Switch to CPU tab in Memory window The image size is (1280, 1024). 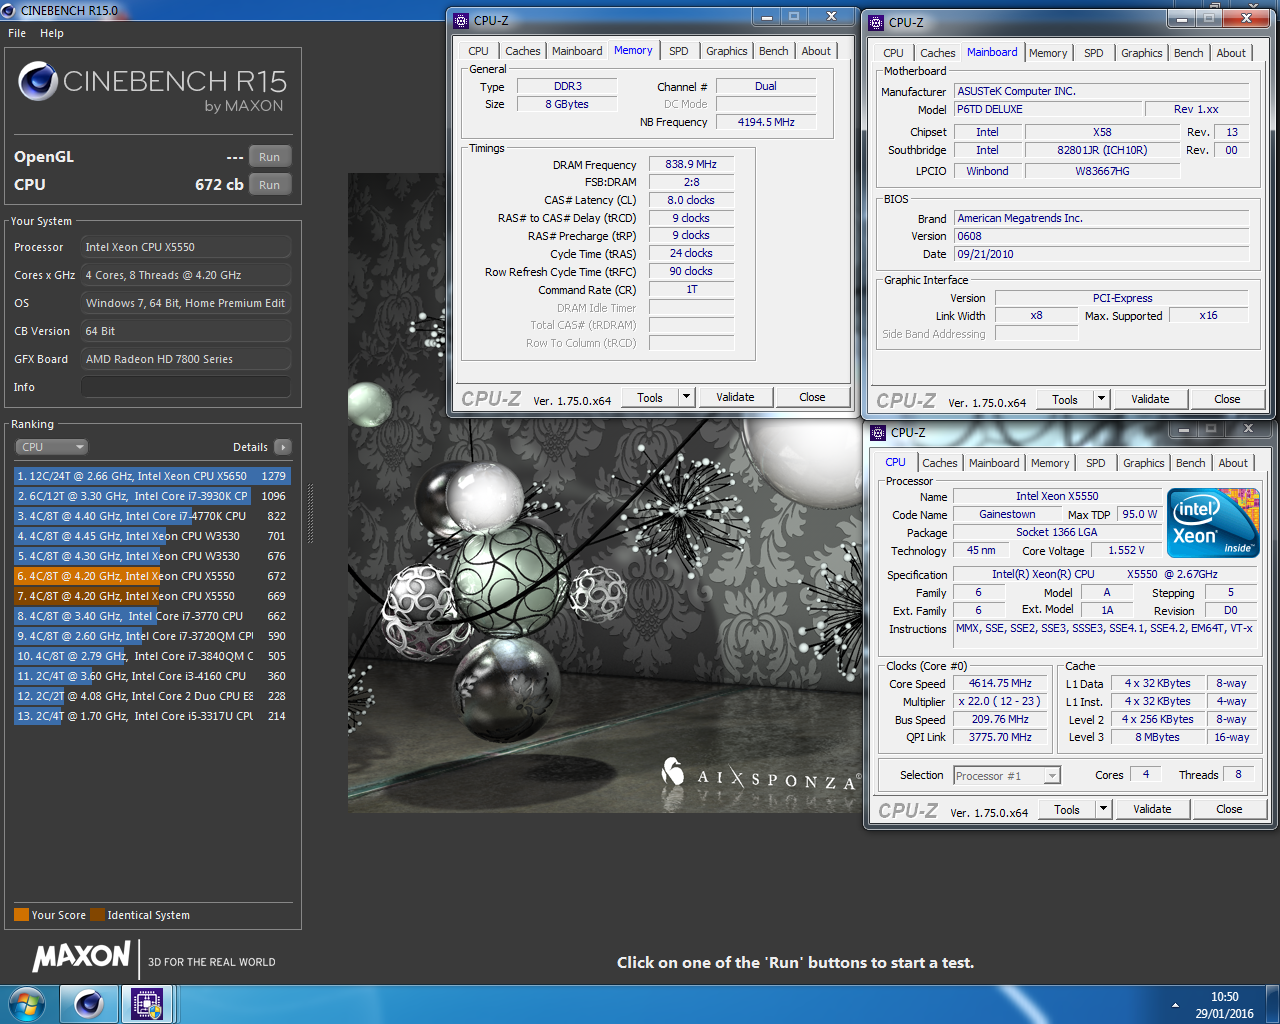(479, 51)
